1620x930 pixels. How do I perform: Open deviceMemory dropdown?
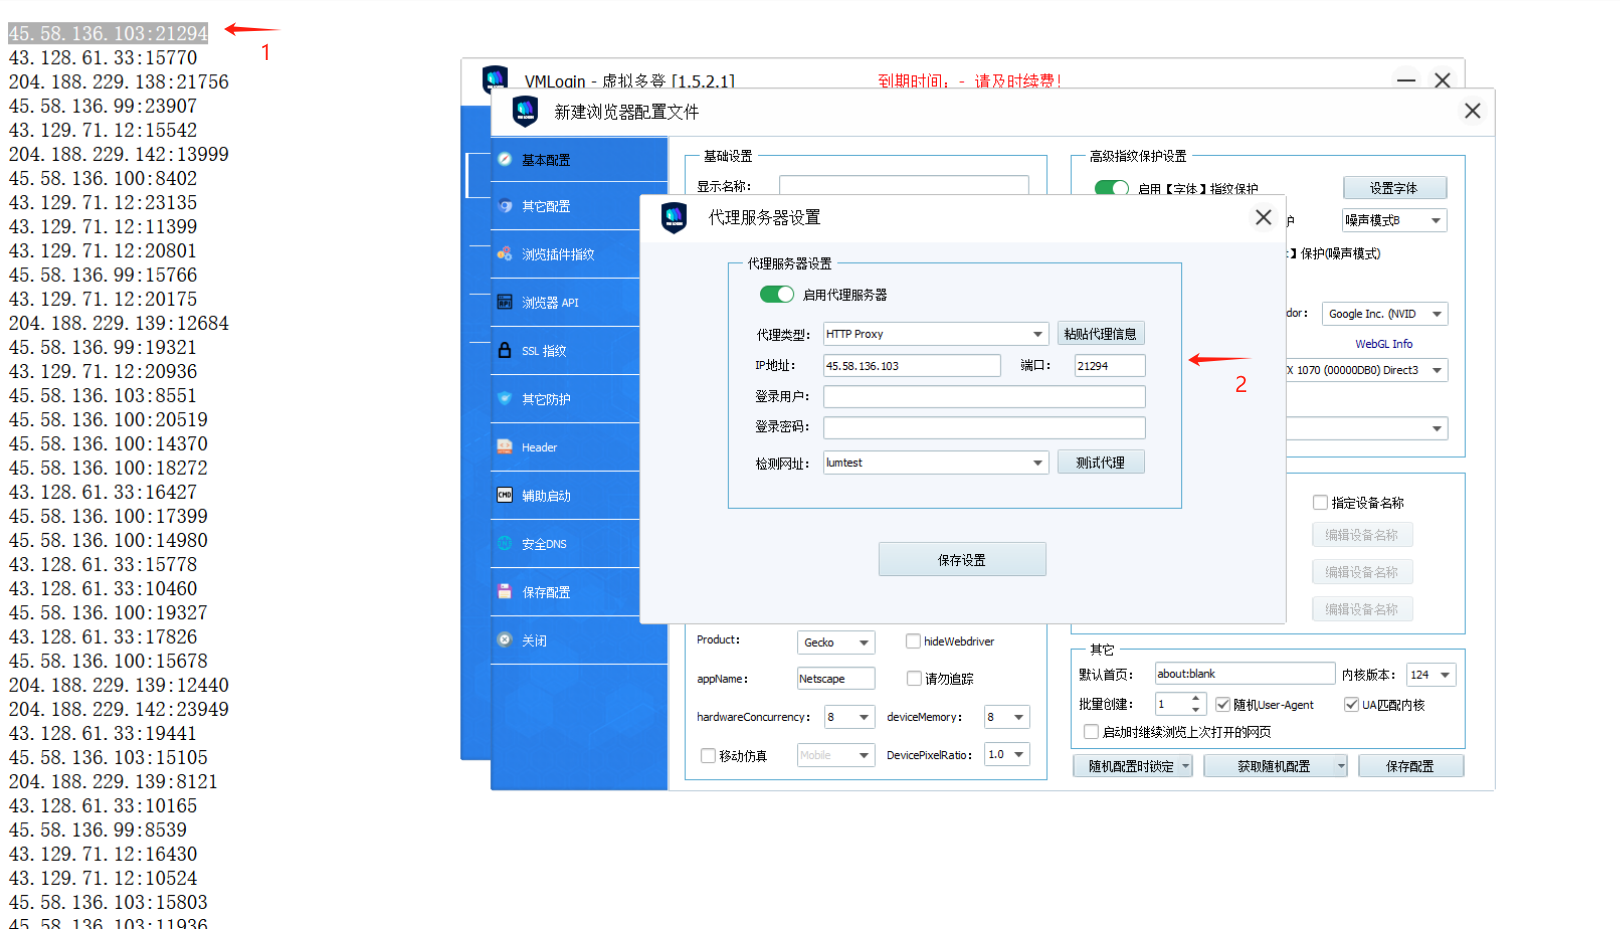point(1006,717)
